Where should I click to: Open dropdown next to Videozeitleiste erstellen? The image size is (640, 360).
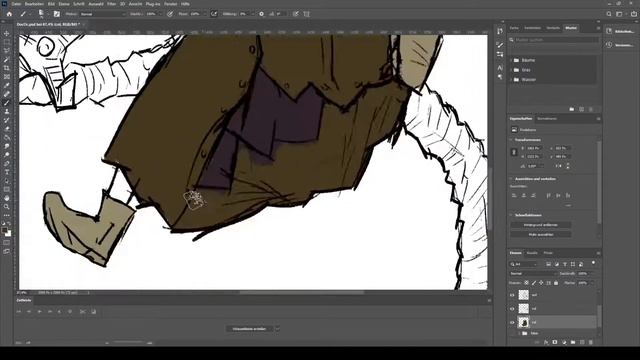pos(278,329)
